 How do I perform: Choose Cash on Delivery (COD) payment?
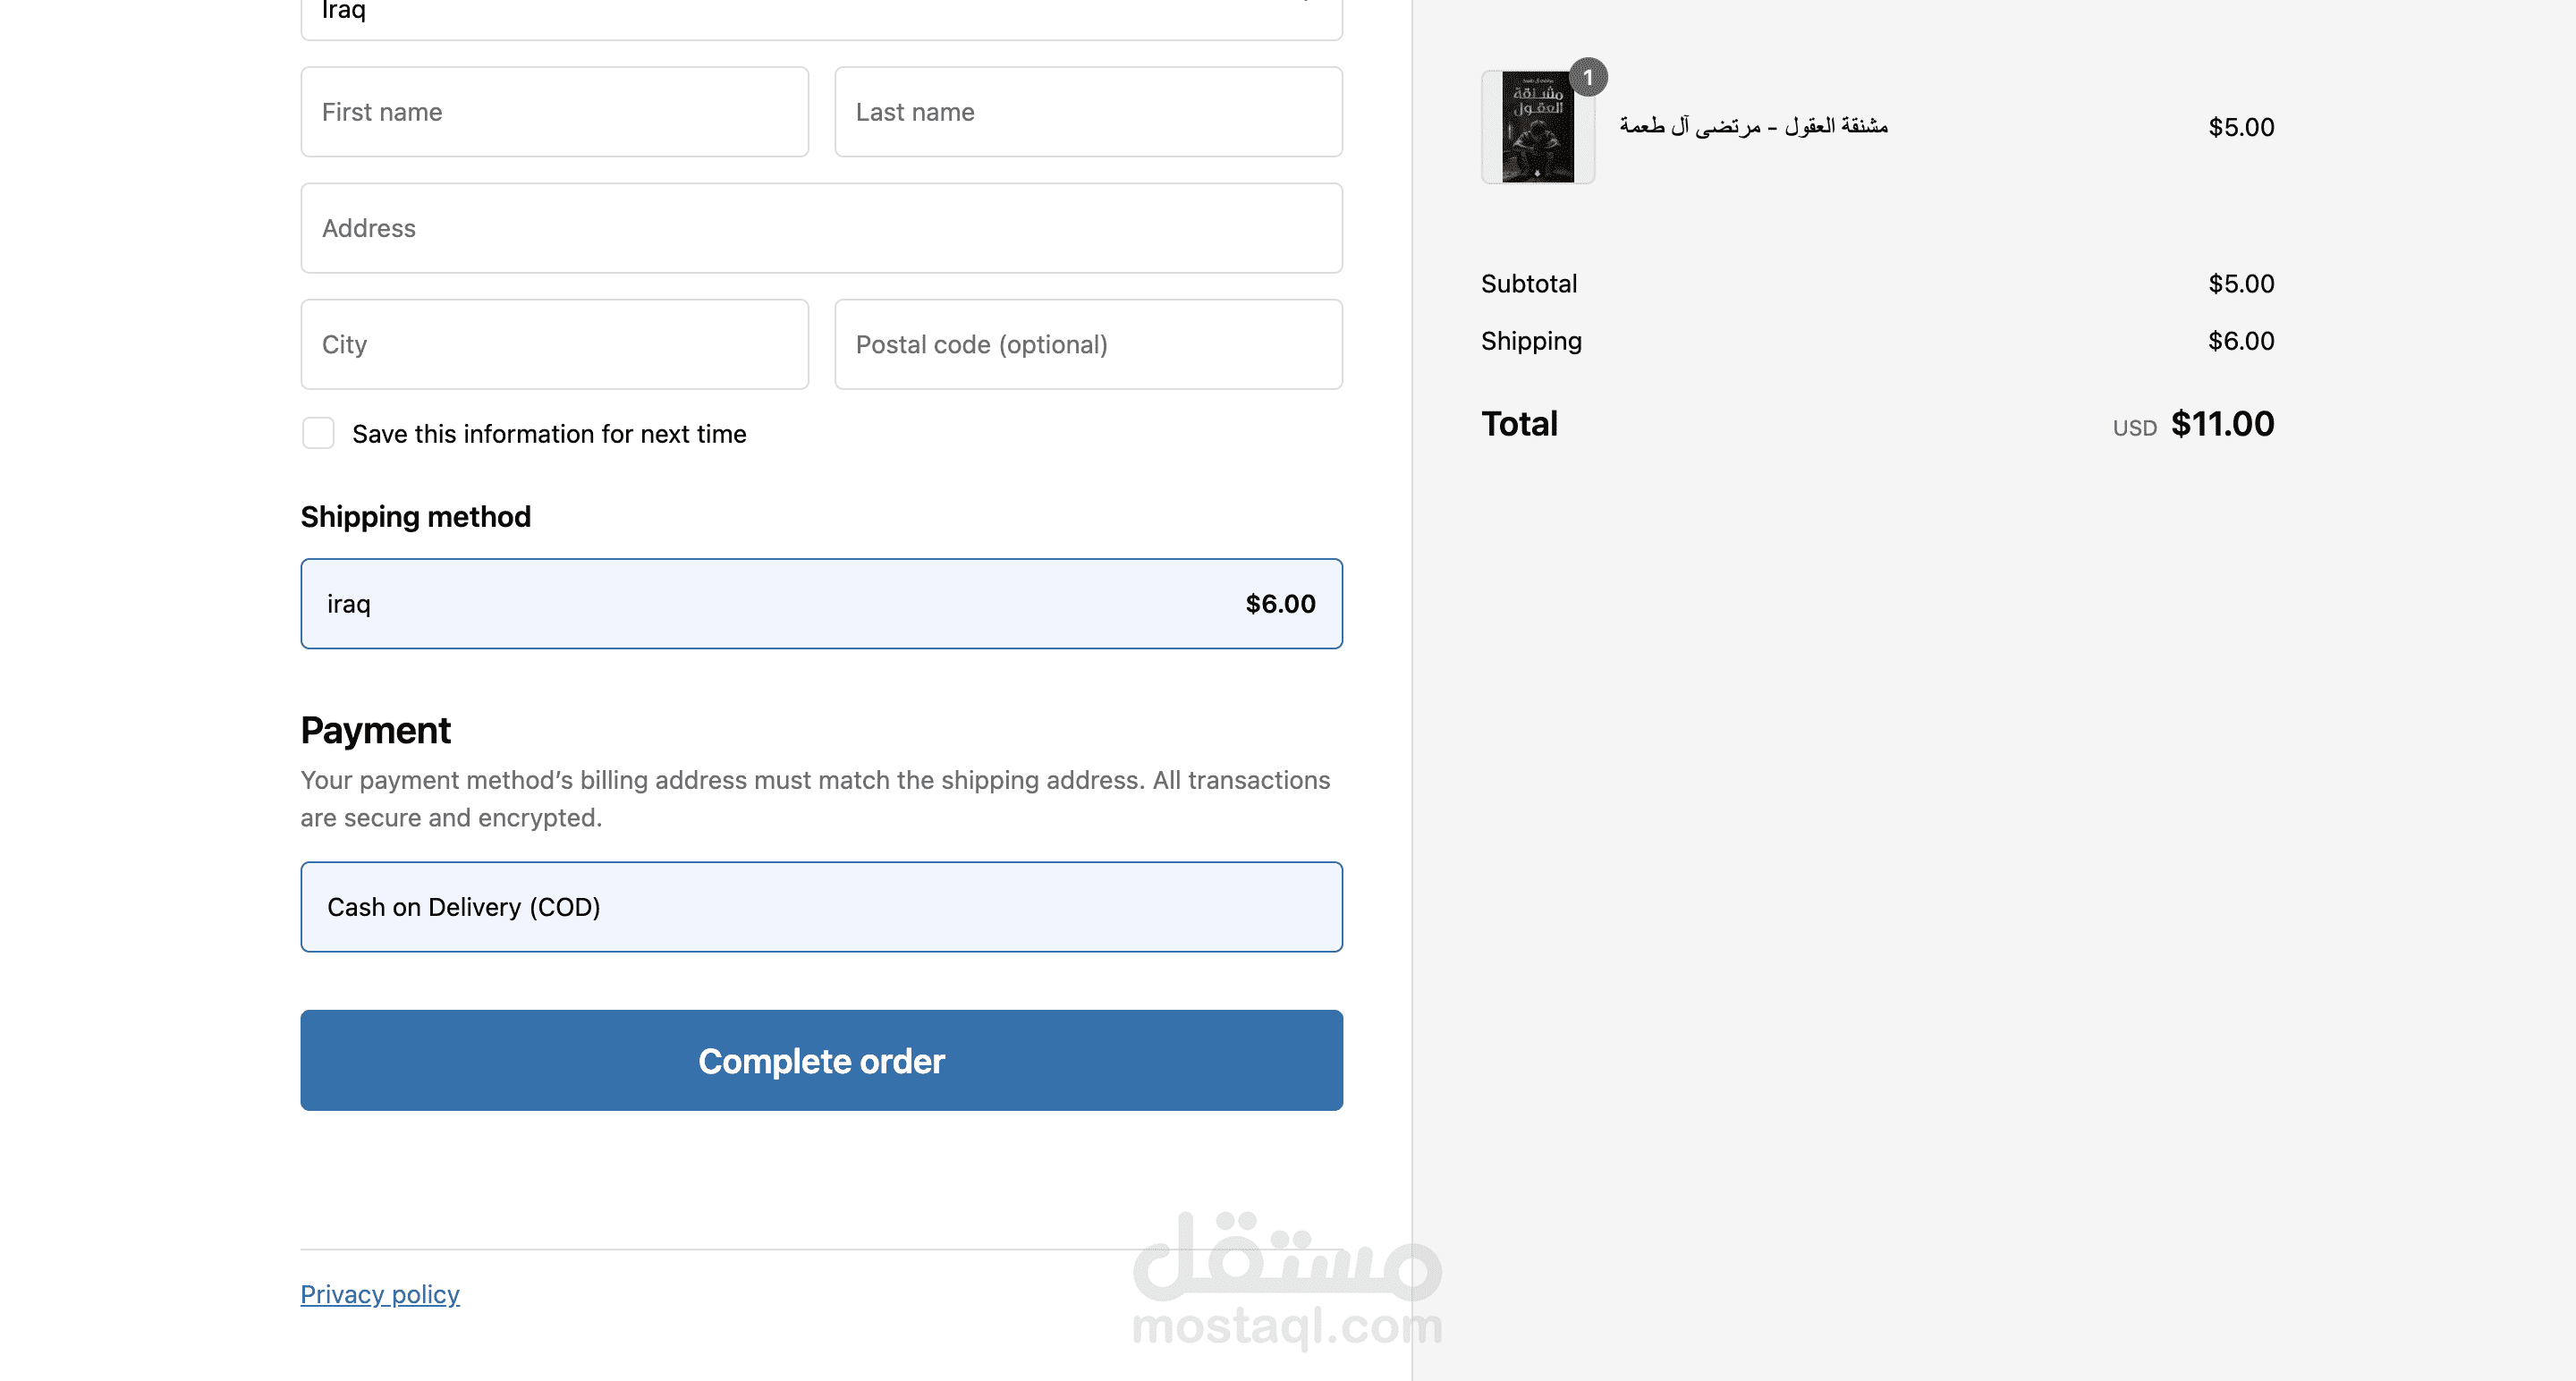[821, 906]
